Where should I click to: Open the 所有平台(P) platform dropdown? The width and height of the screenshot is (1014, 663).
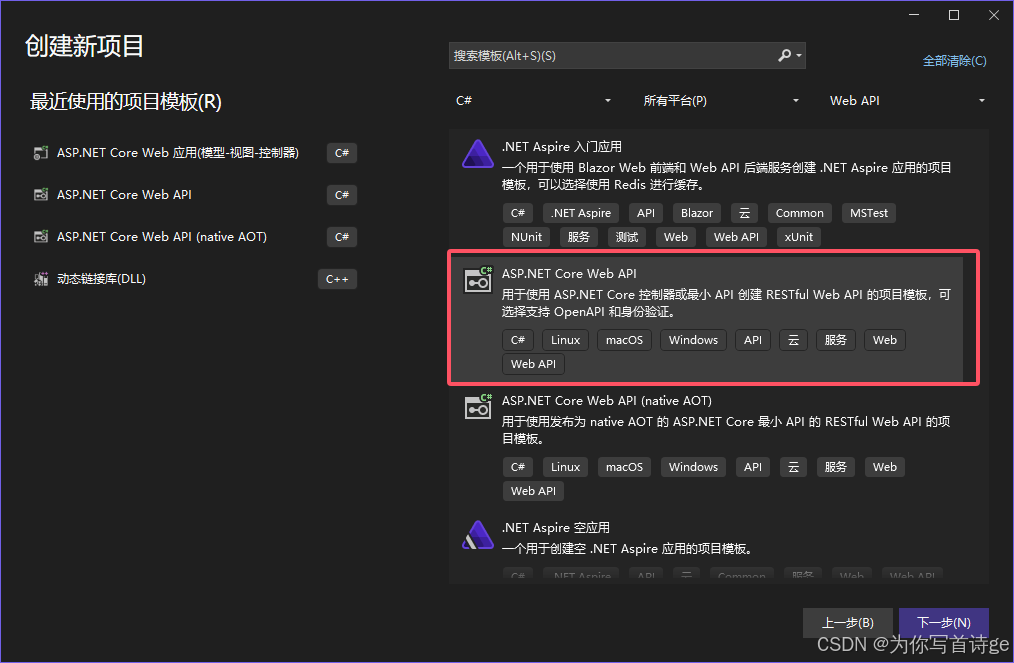[x=720, y=100]
